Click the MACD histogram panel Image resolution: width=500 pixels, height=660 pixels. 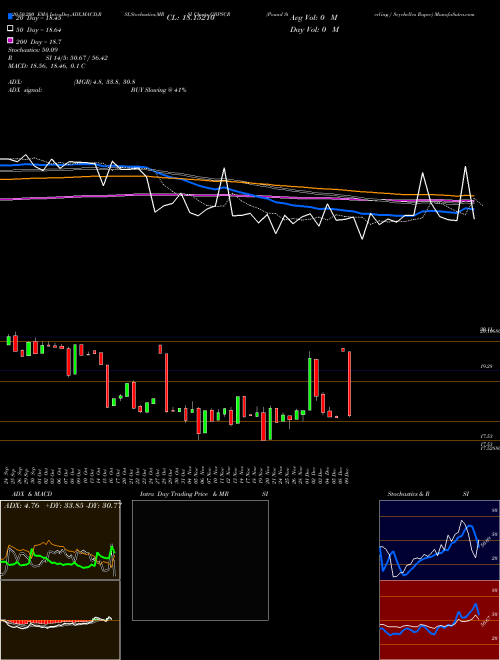tap(60, 620)
